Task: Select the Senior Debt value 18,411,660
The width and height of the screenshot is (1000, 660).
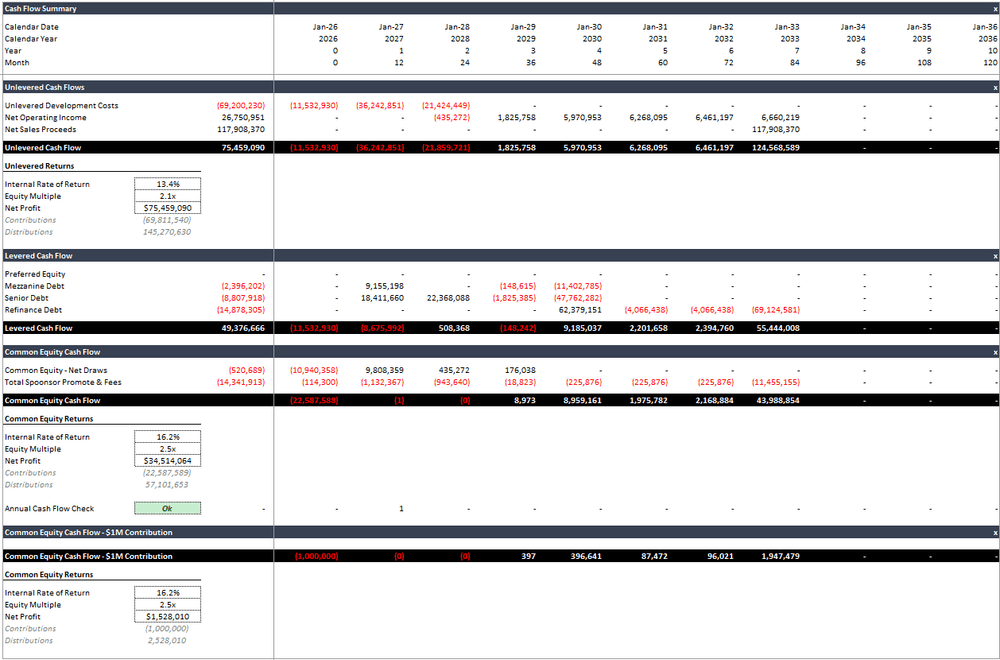Action: (382, 298)
